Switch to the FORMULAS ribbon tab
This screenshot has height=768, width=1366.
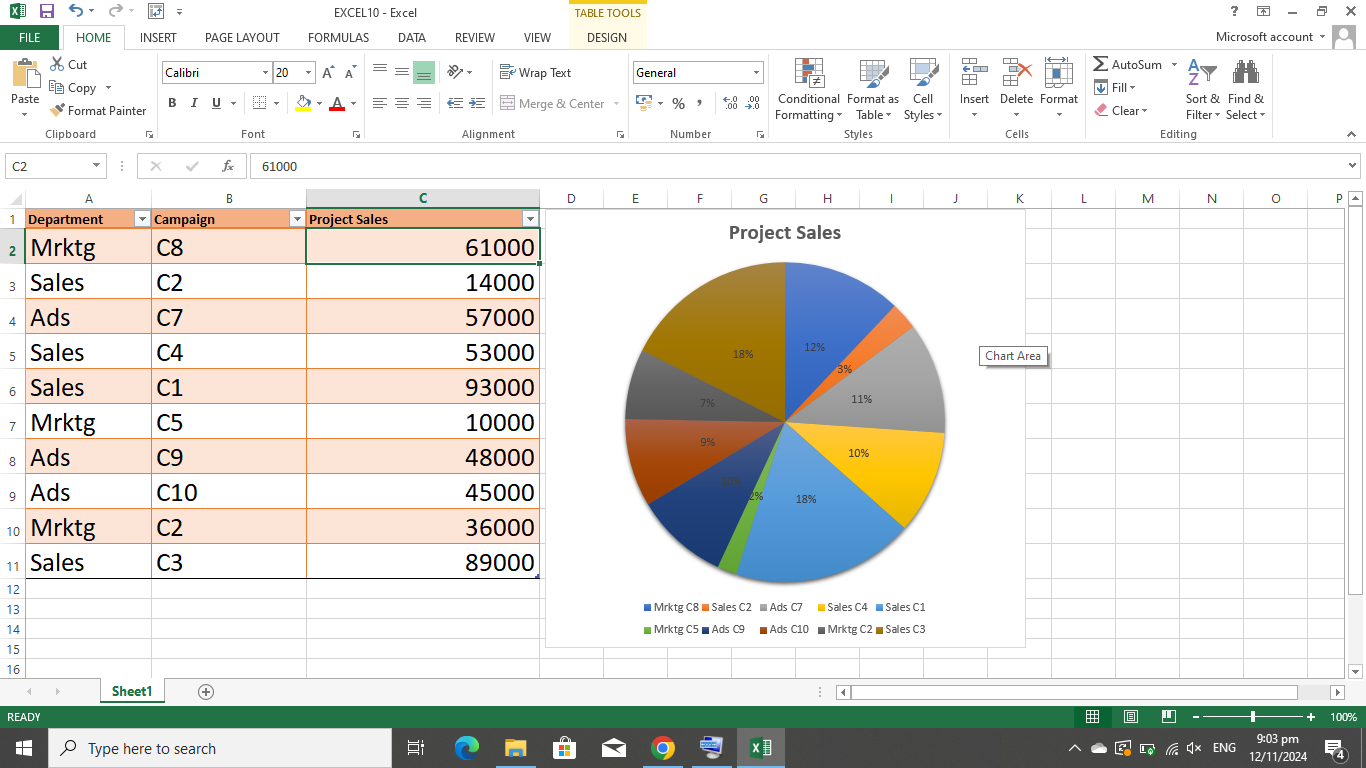(x=338, y=38)
